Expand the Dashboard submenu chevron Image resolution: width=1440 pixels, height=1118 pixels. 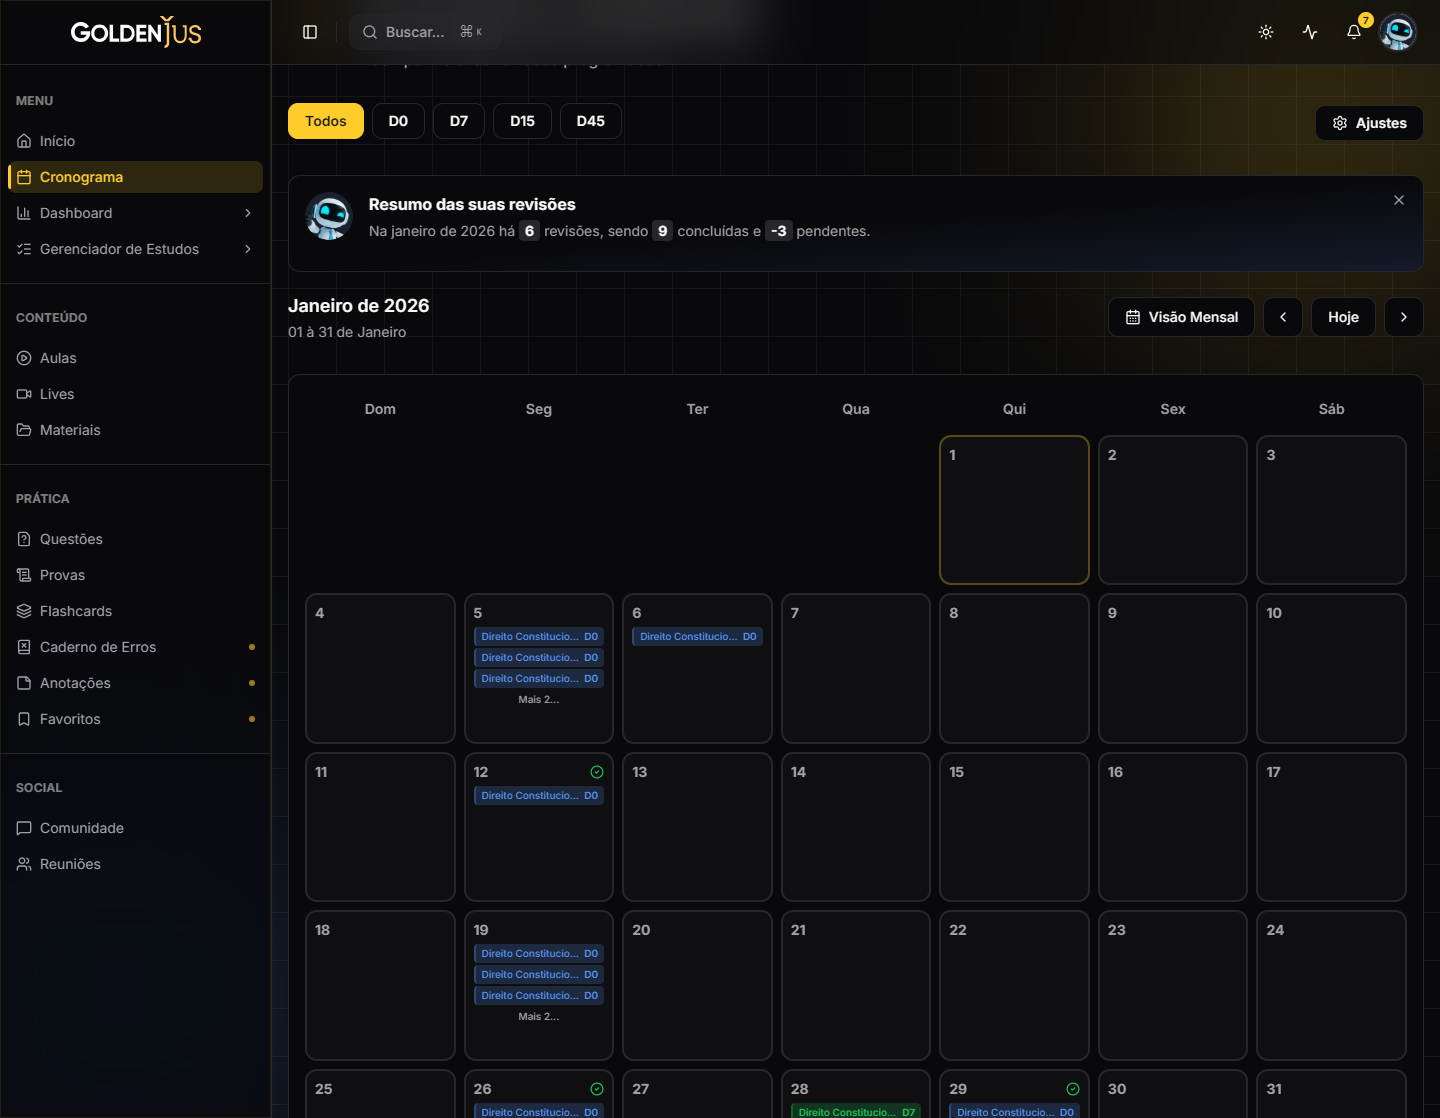point(248,213)
